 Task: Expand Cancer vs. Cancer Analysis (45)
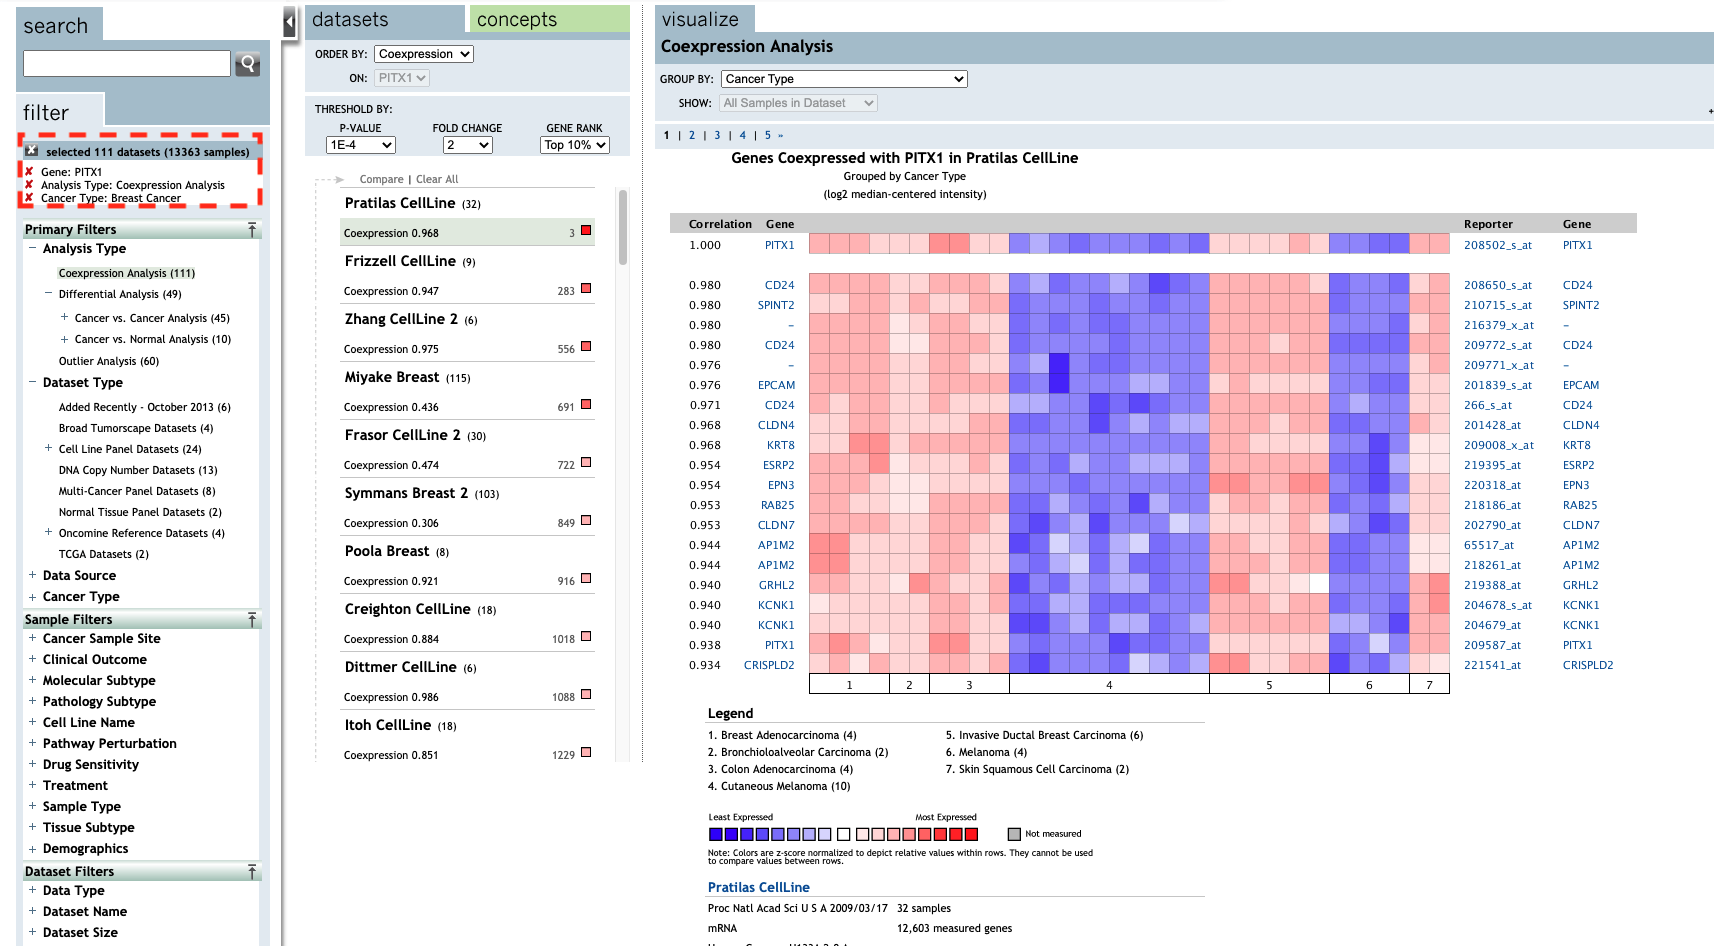pyautogui.click(x=64, y=317)
